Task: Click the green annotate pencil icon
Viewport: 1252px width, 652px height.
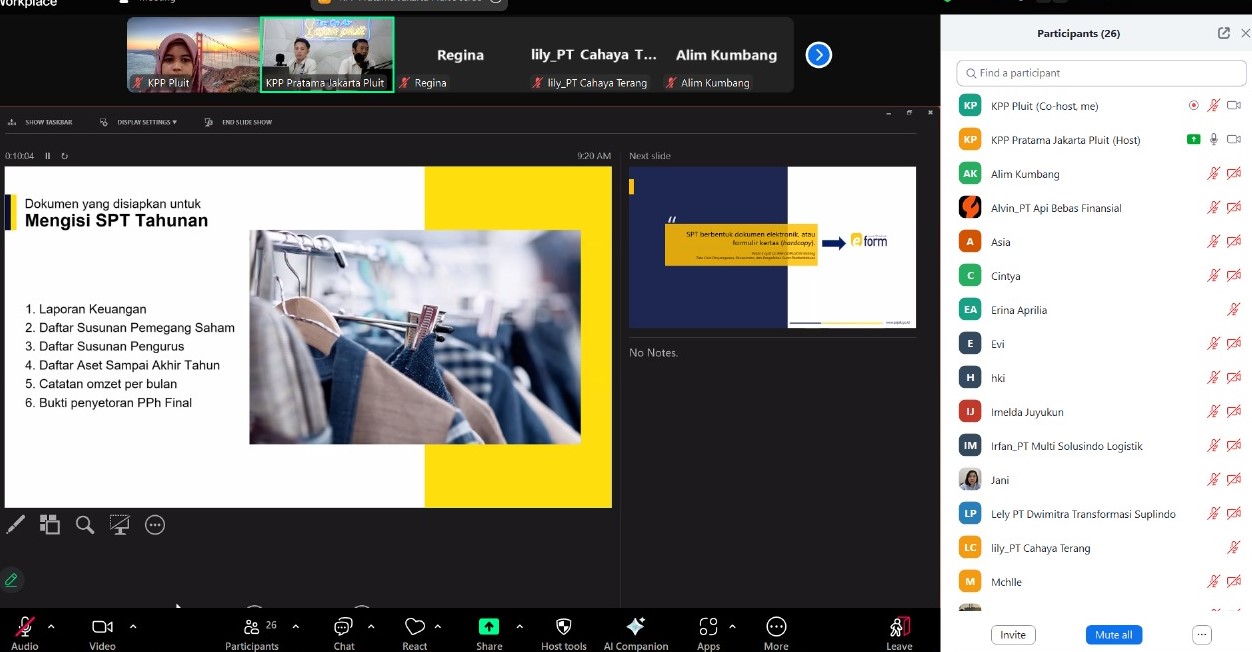Action: (x=12, y=579)
